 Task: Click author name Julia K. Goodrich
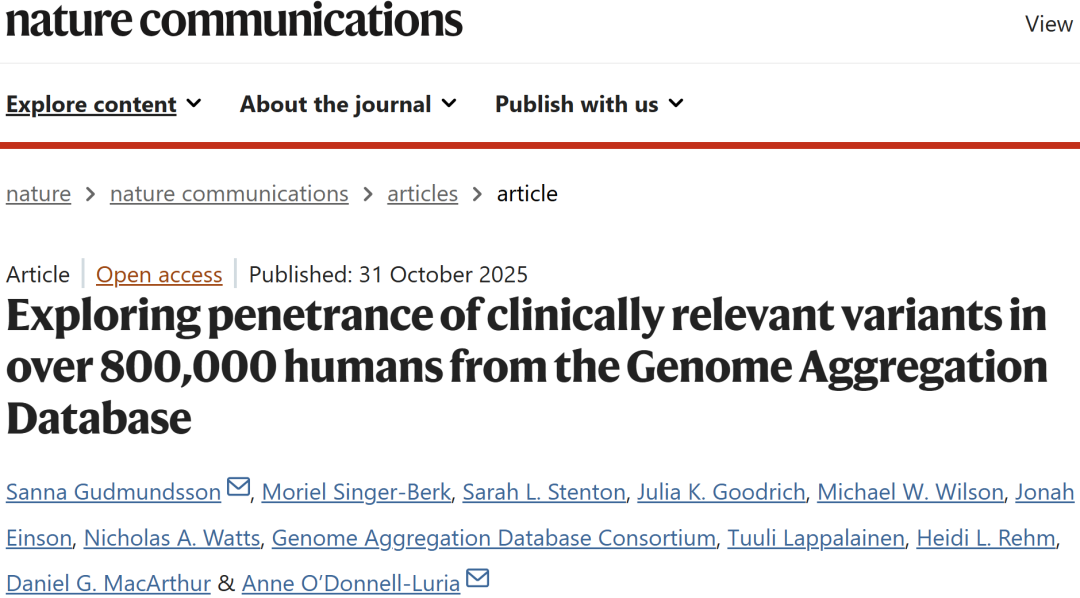coord(721,492)
